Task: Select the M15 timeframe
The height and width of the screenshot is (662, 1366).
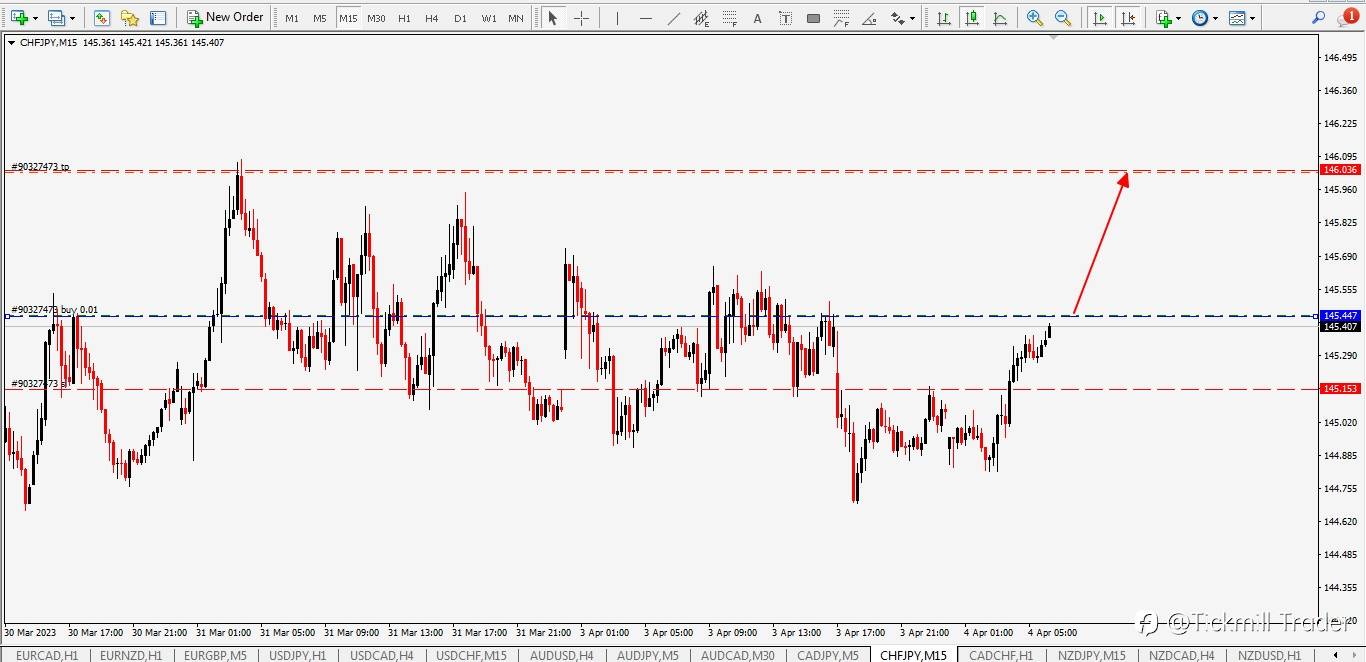Action: (x=347, y=18)
